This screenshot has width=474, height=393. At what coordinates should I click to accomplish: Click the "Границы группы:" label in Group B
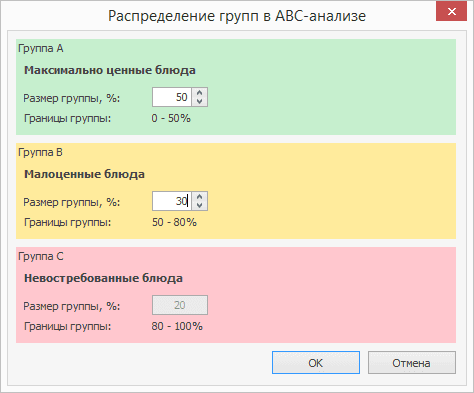point(67,222)
